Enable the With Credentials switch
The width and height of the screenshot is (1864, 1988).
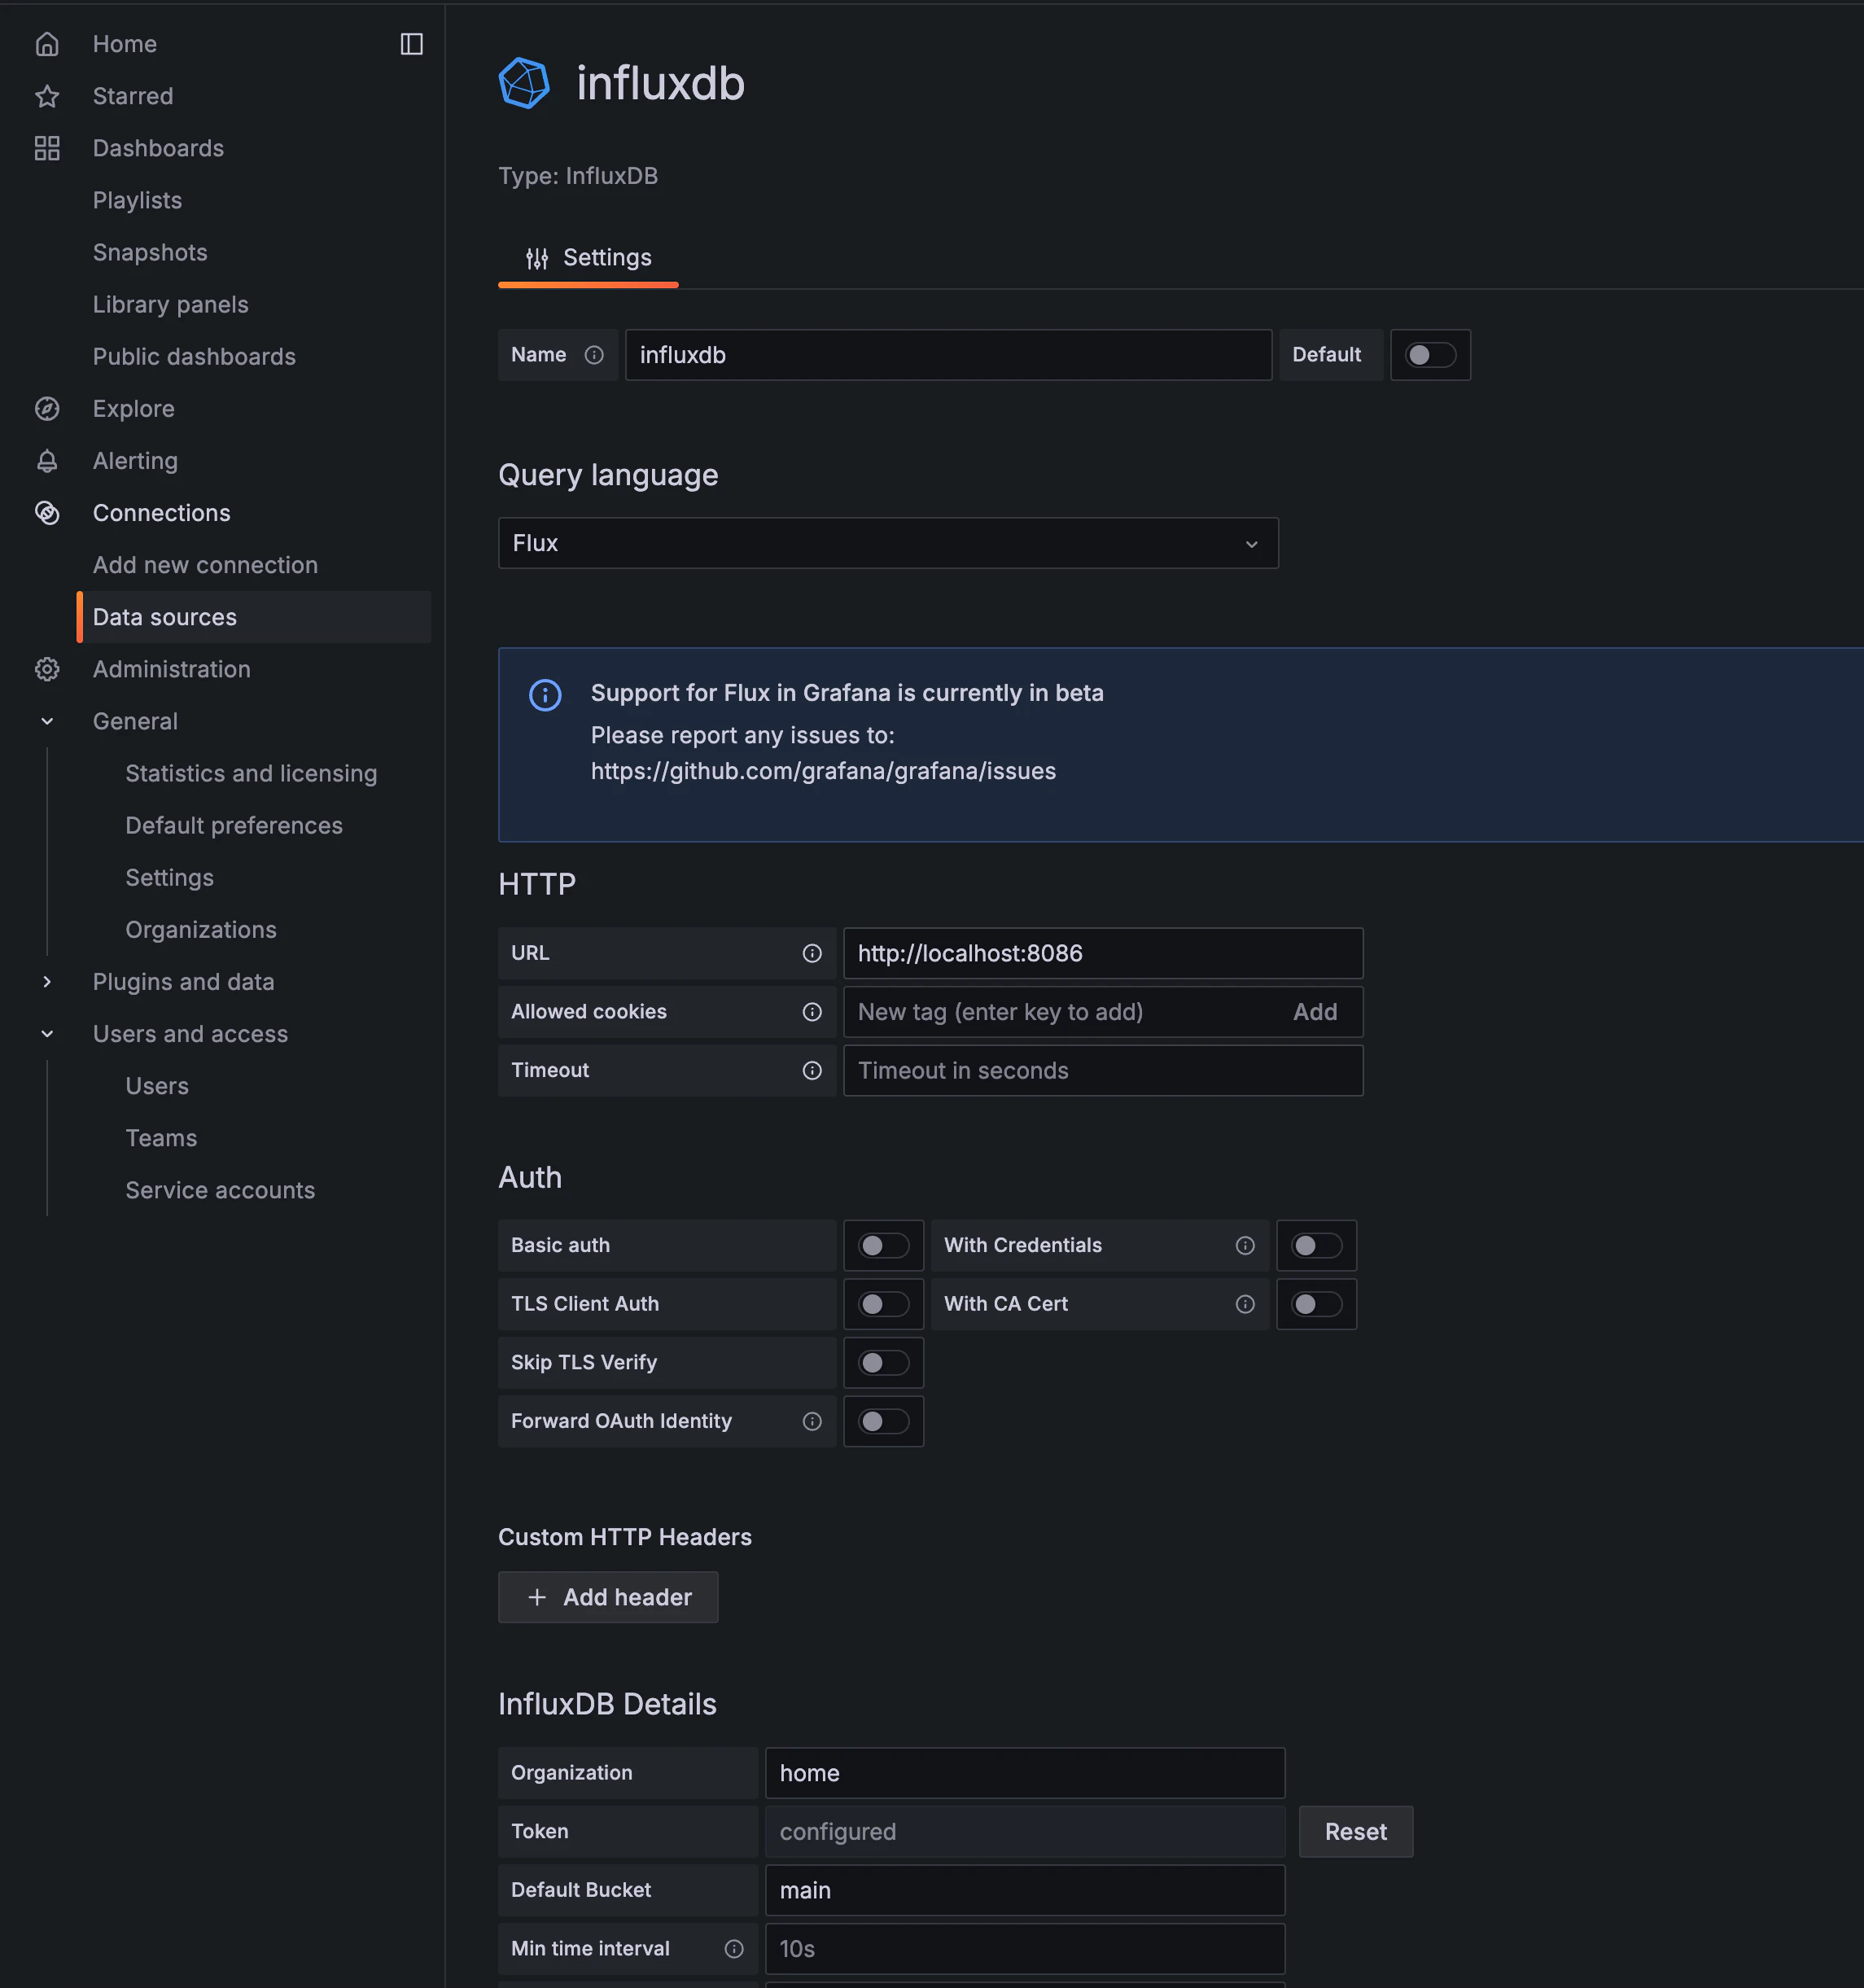[x=1316, y=1245]
